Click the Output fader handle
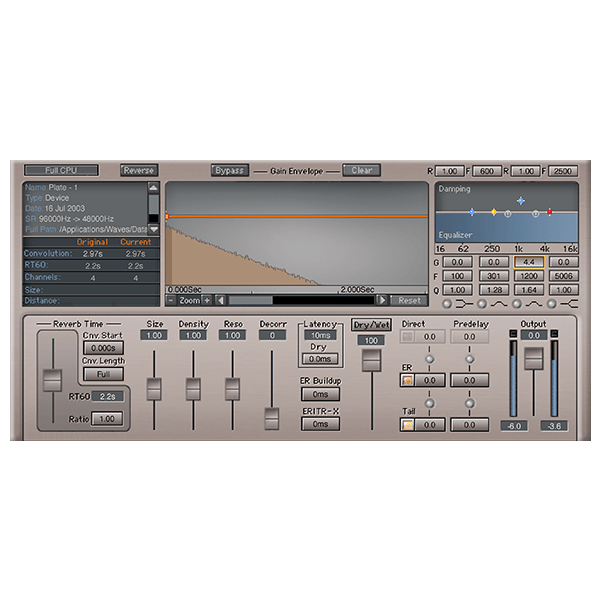The height and width of the screenshot is (600, 600). pyautogui.click(x=533, y=359)
